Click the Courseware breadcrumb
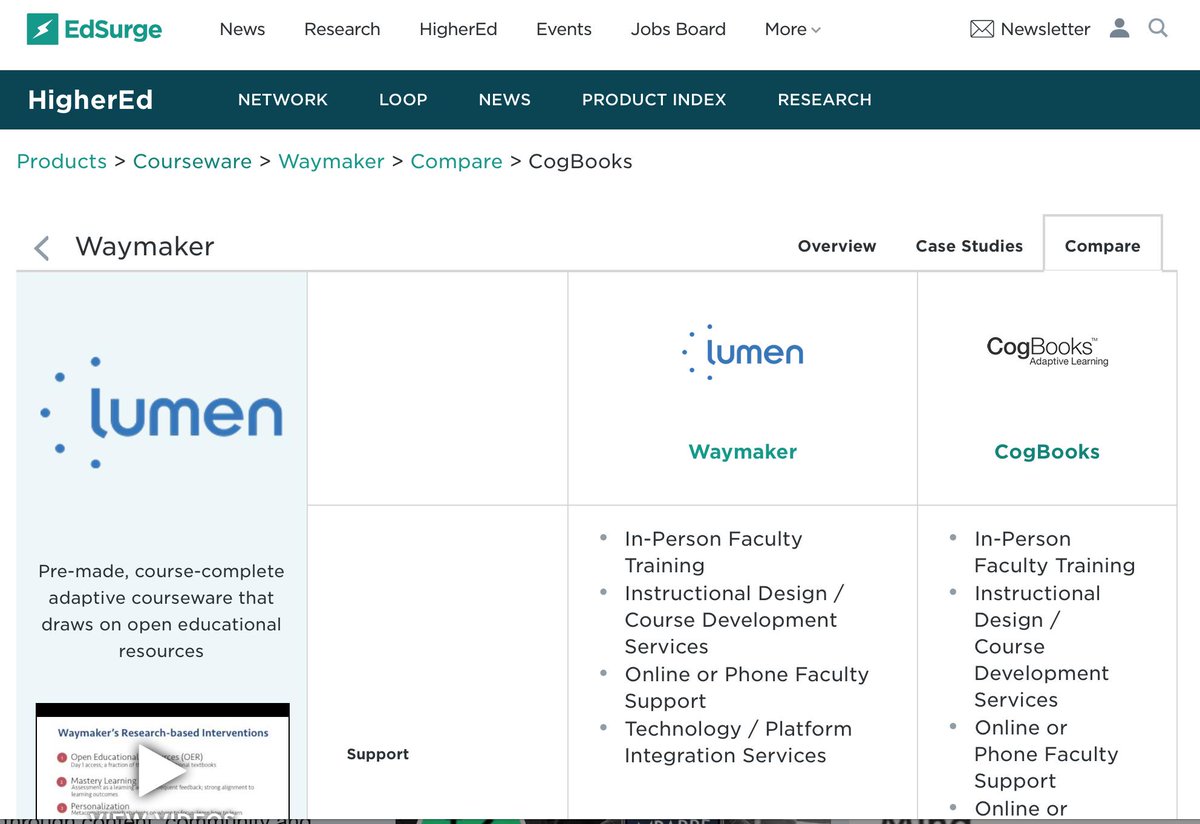1200x824 pixels. click(192, 161)
